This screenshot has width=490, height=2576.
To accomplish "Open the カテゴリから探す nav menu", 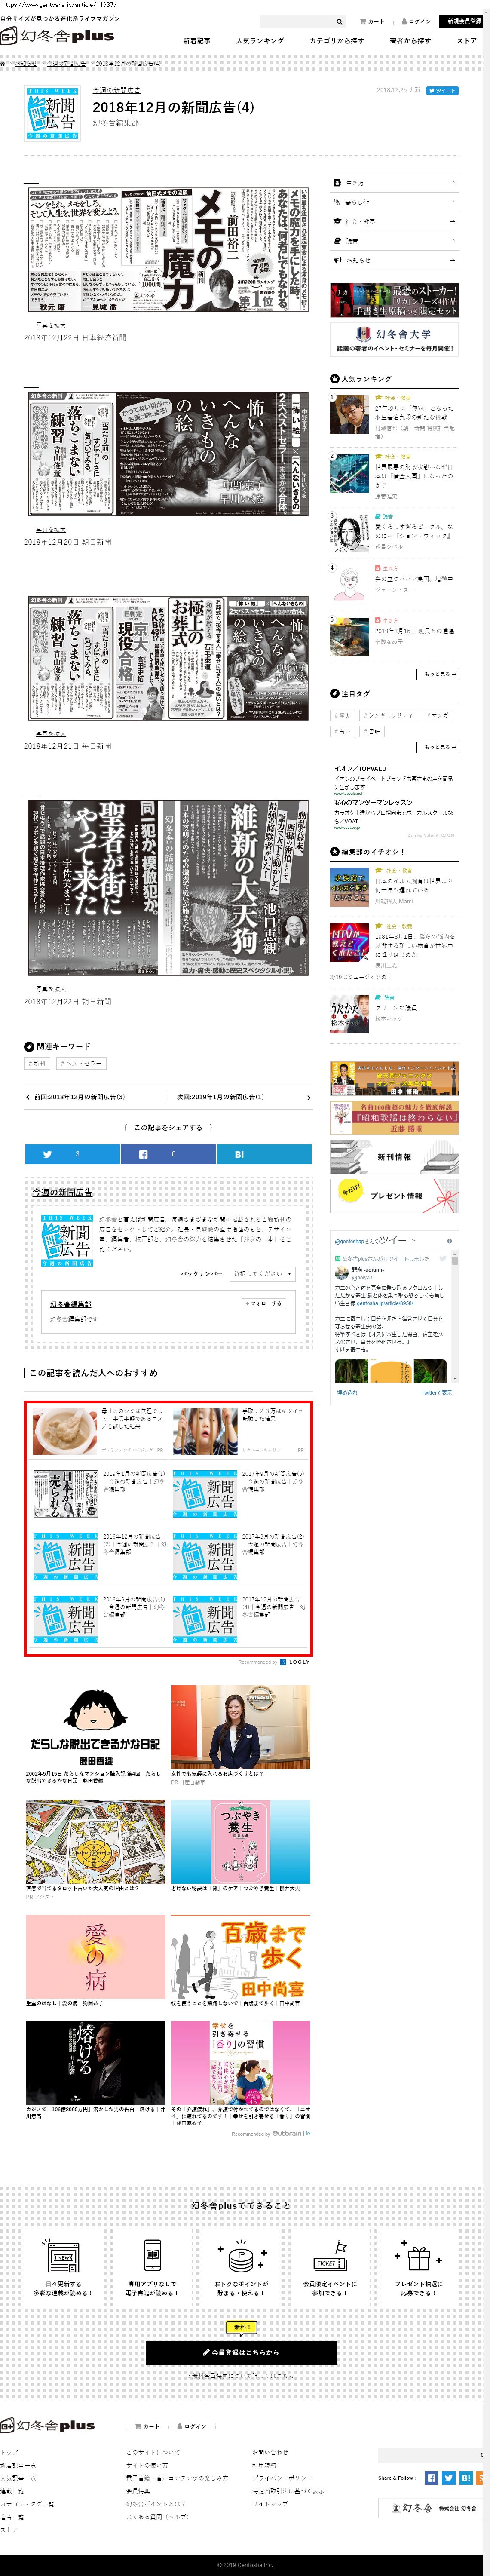I will (x=337, y=41).
